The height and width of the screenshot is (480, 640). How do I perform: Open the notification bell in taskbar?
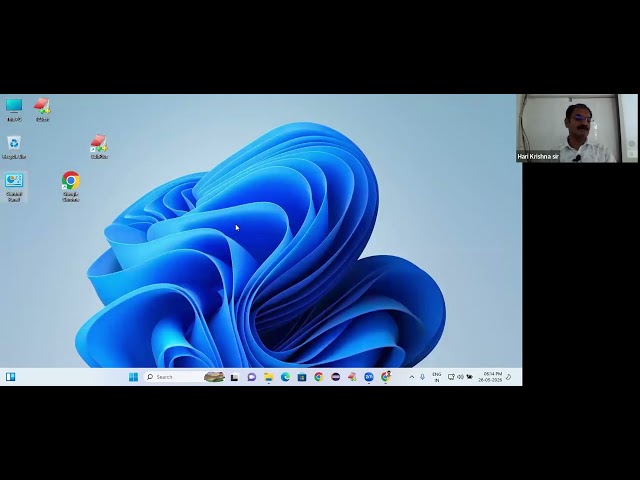509,377
